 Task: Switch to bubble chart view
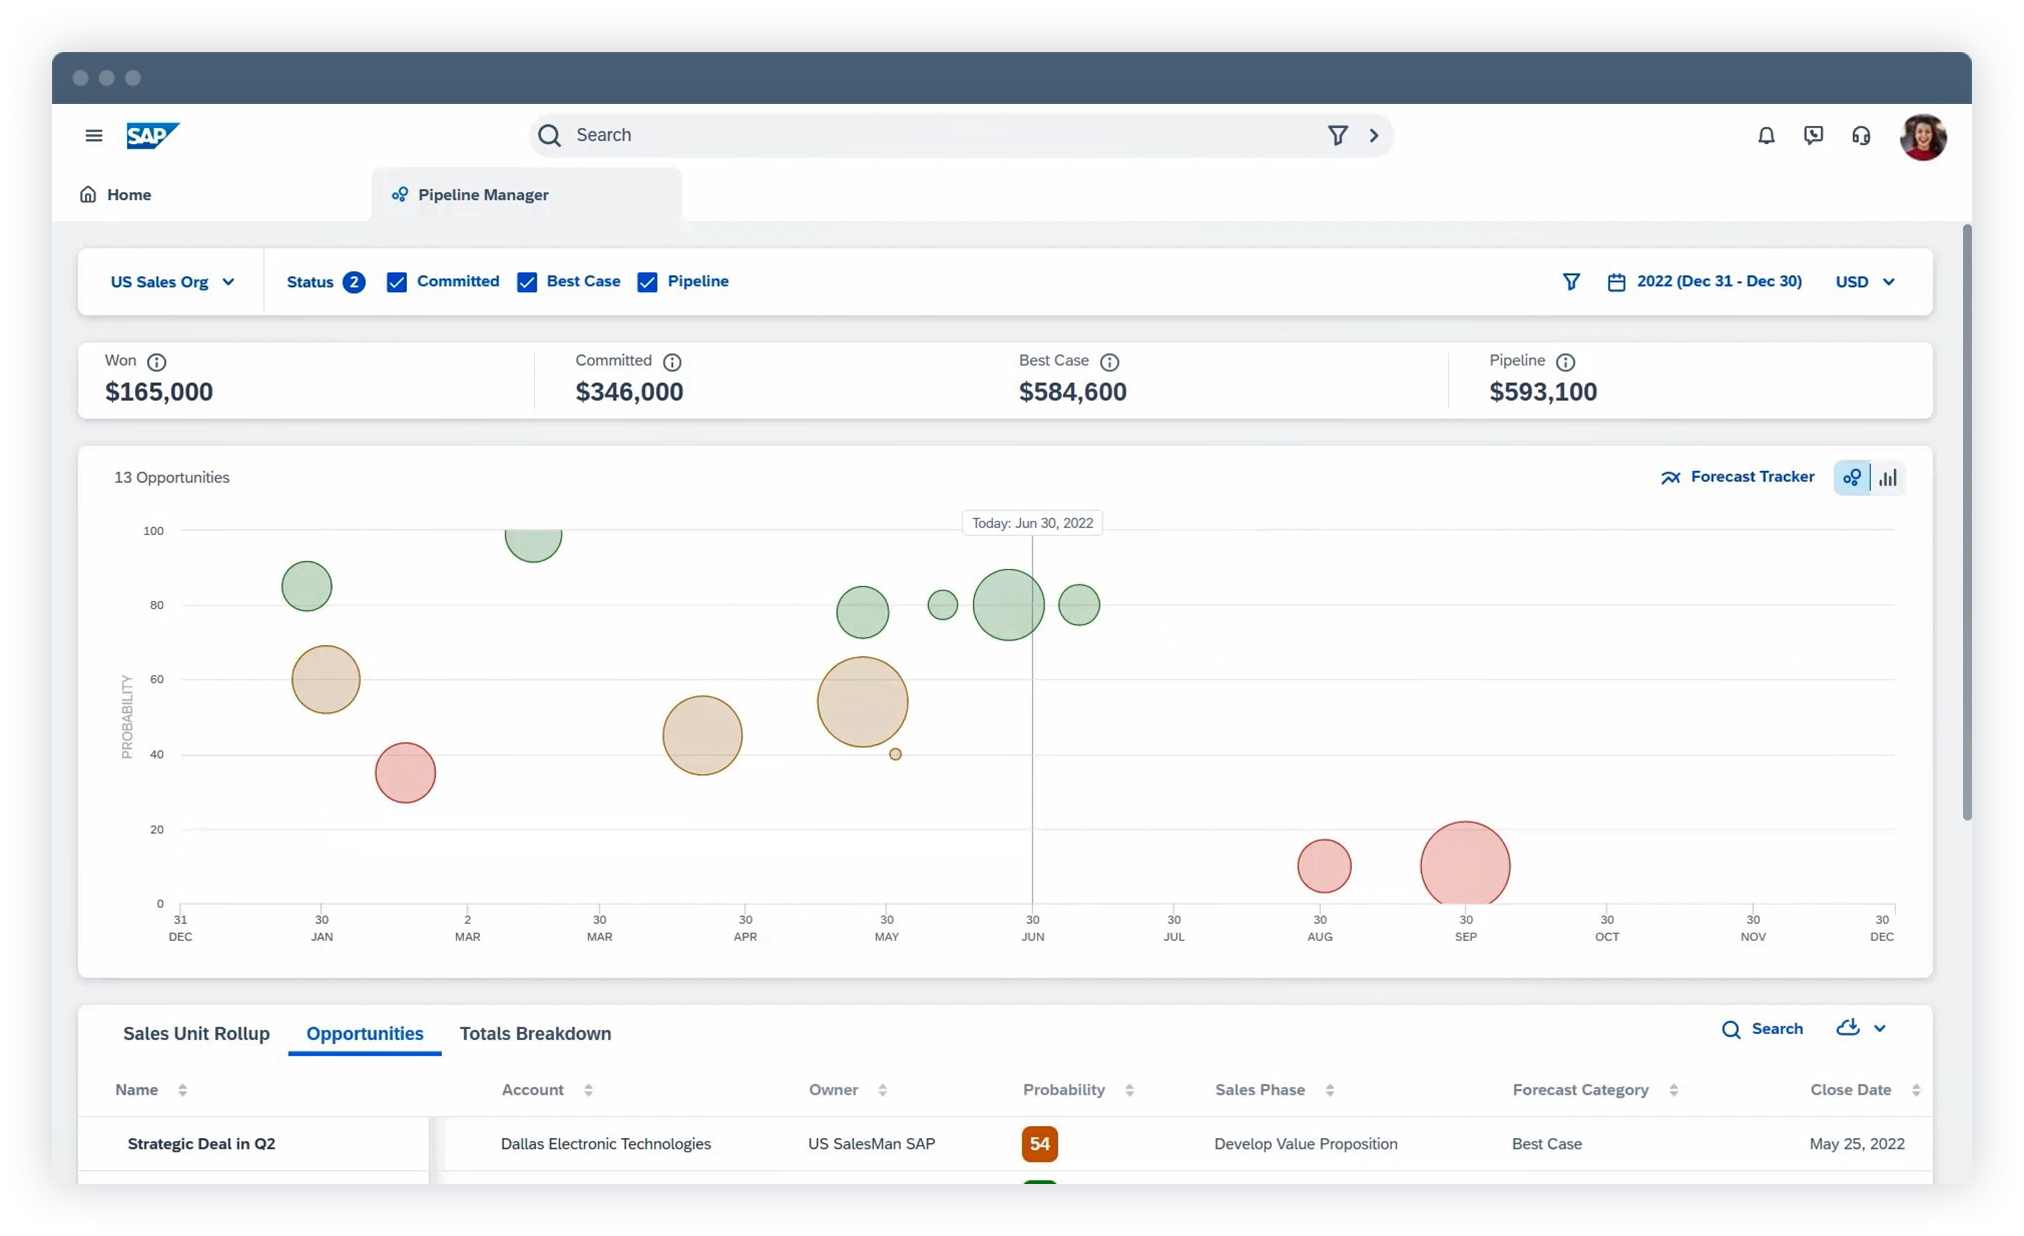point(1852,478)
